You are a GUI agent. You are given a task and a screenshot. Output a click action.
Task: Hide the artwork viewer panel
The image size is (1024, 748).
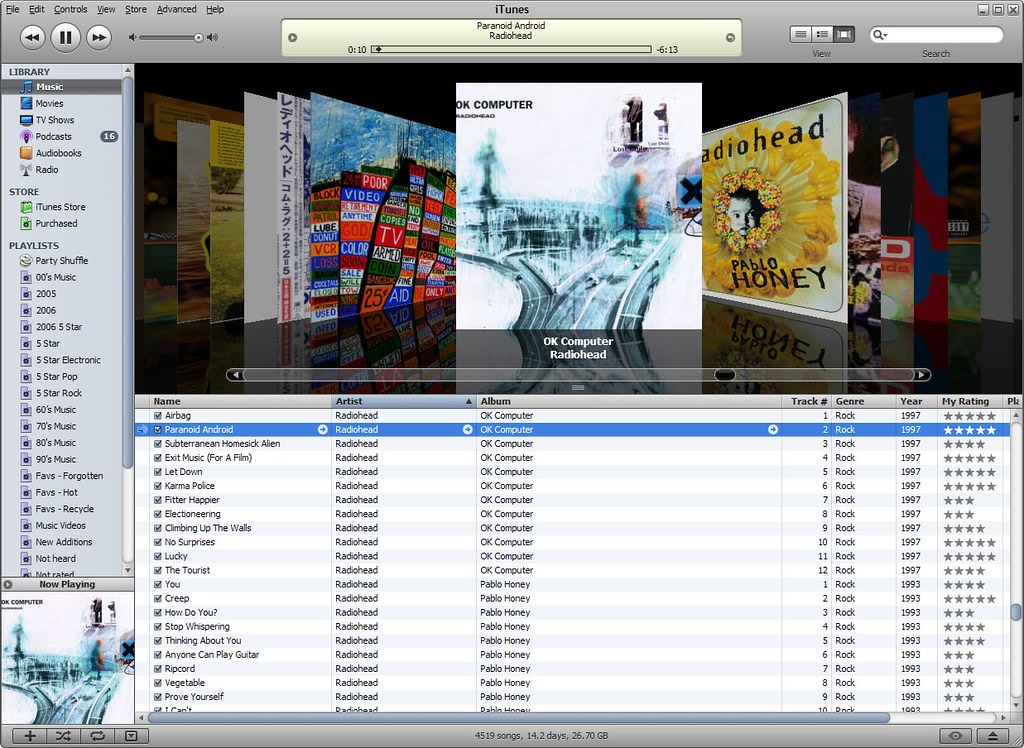131,736
